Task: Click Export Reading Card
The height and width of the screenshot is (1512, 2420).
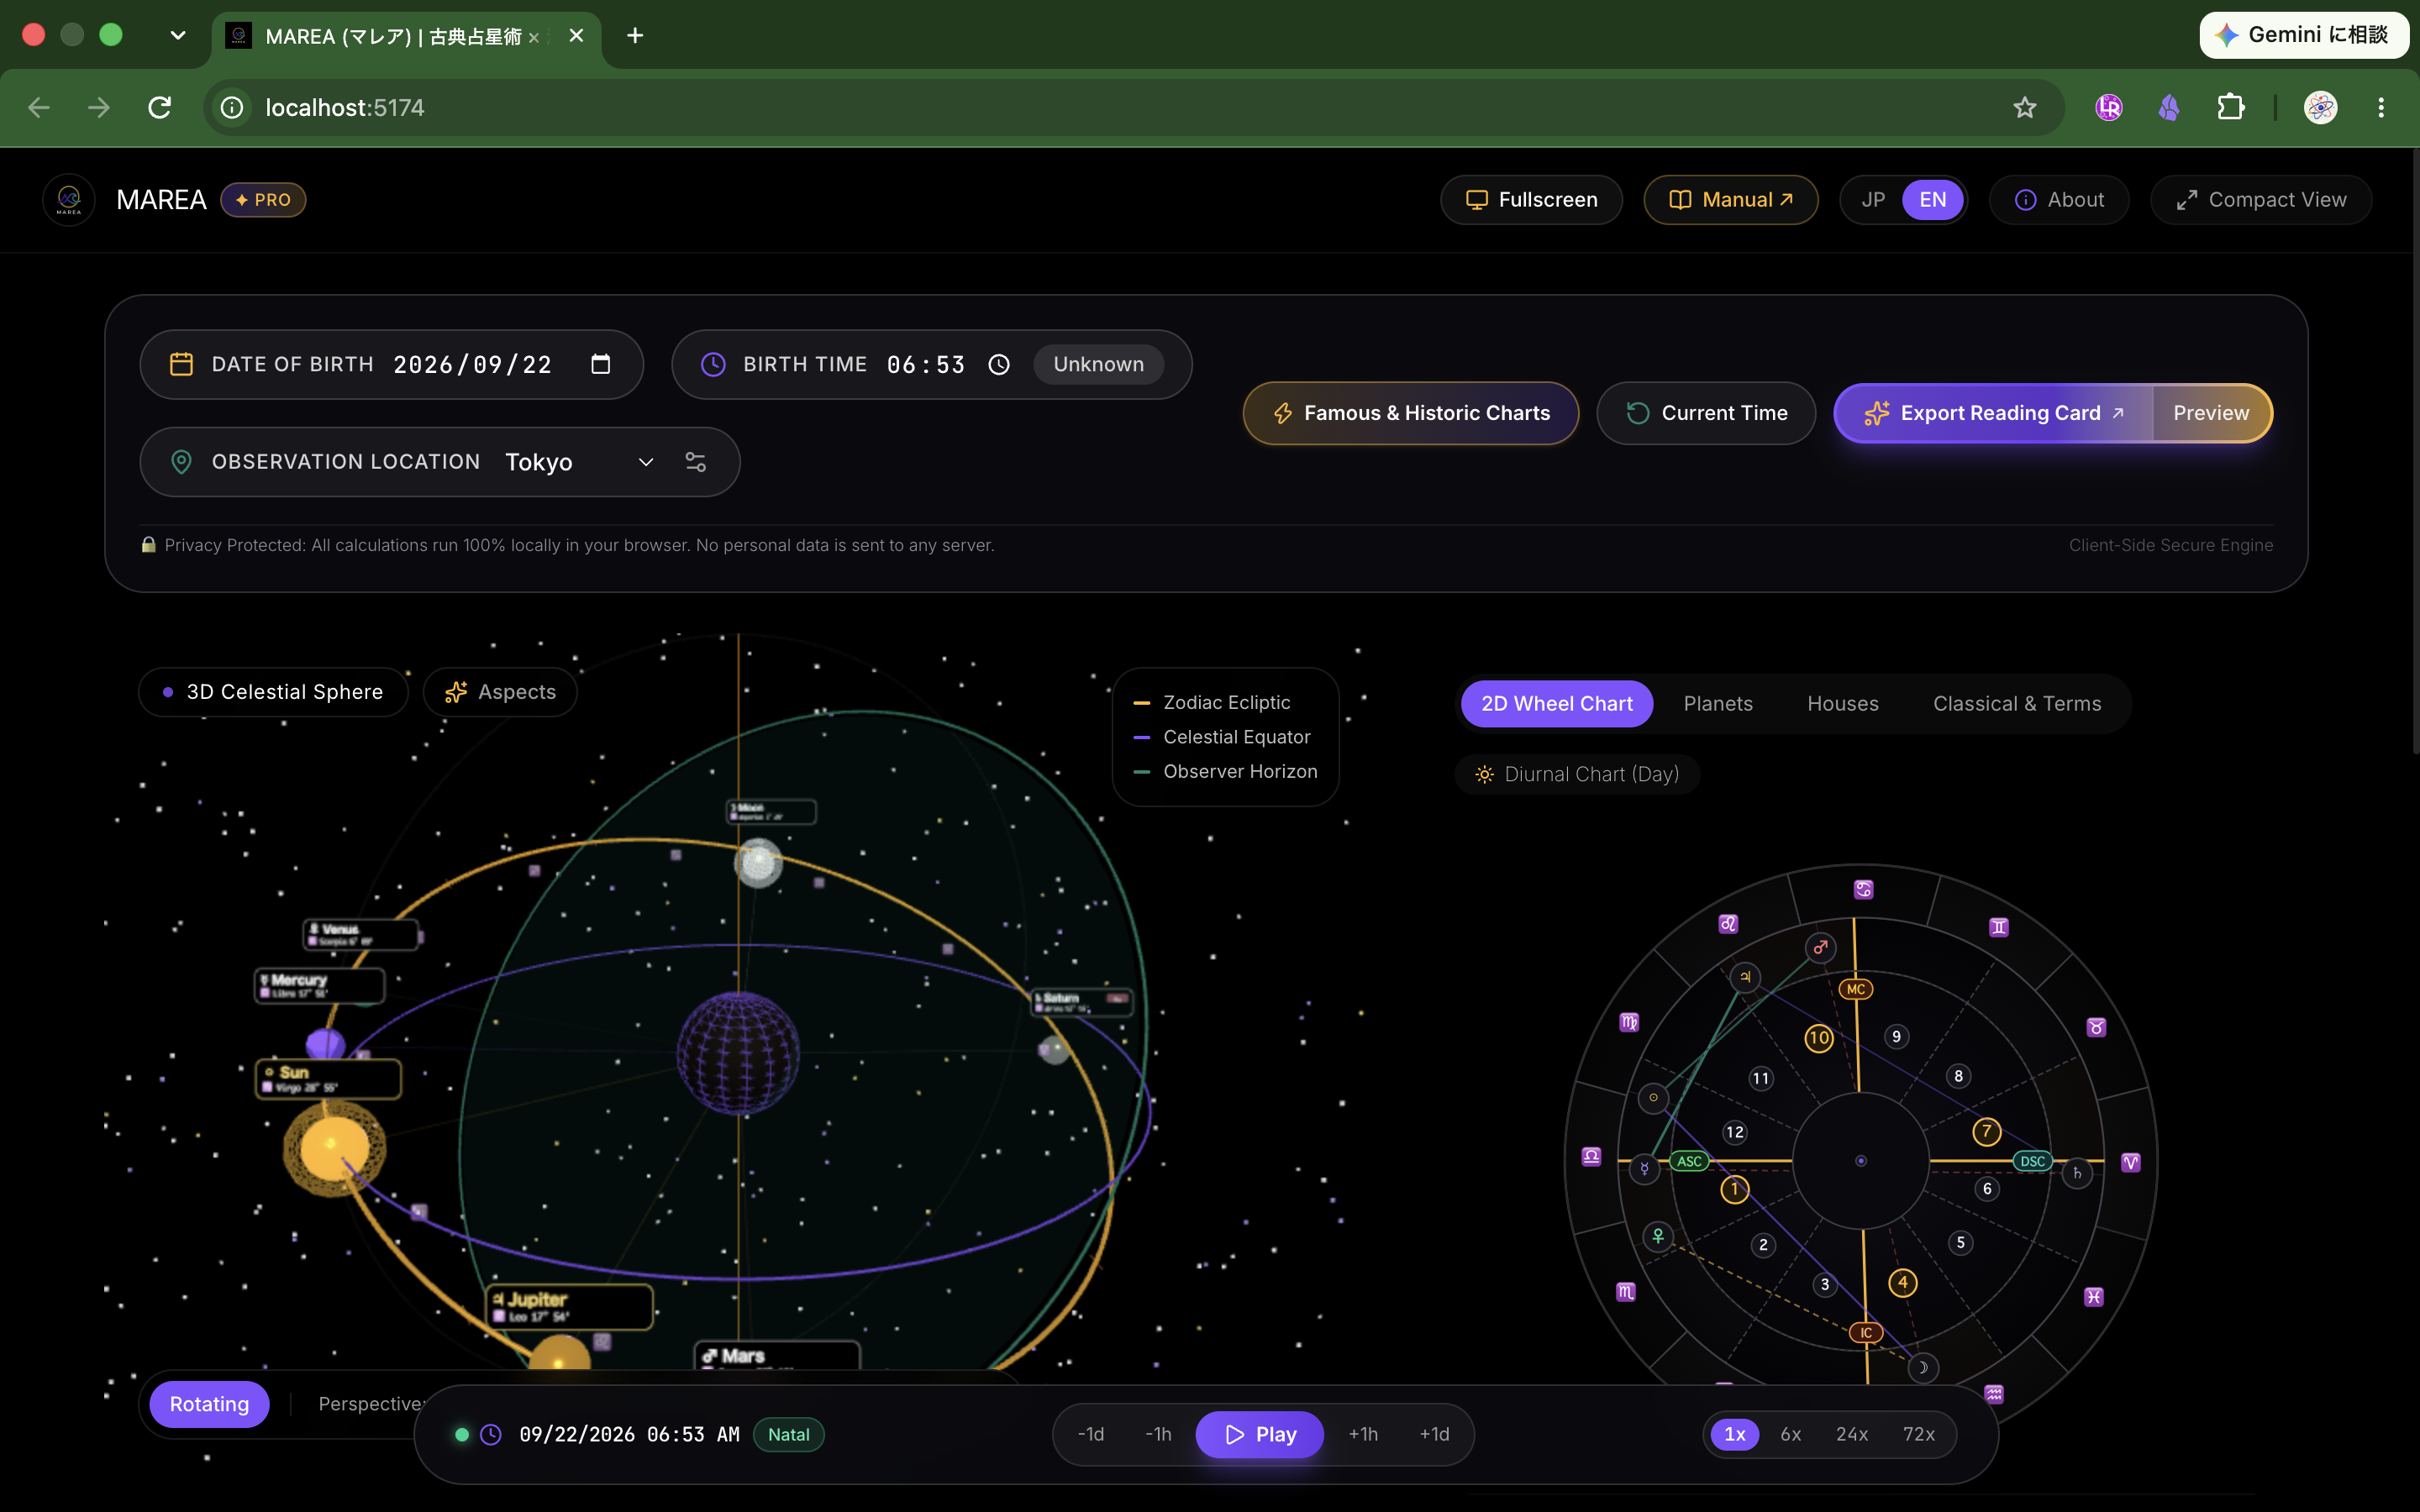Action: pyautogui.click(x=1994, y=413)
